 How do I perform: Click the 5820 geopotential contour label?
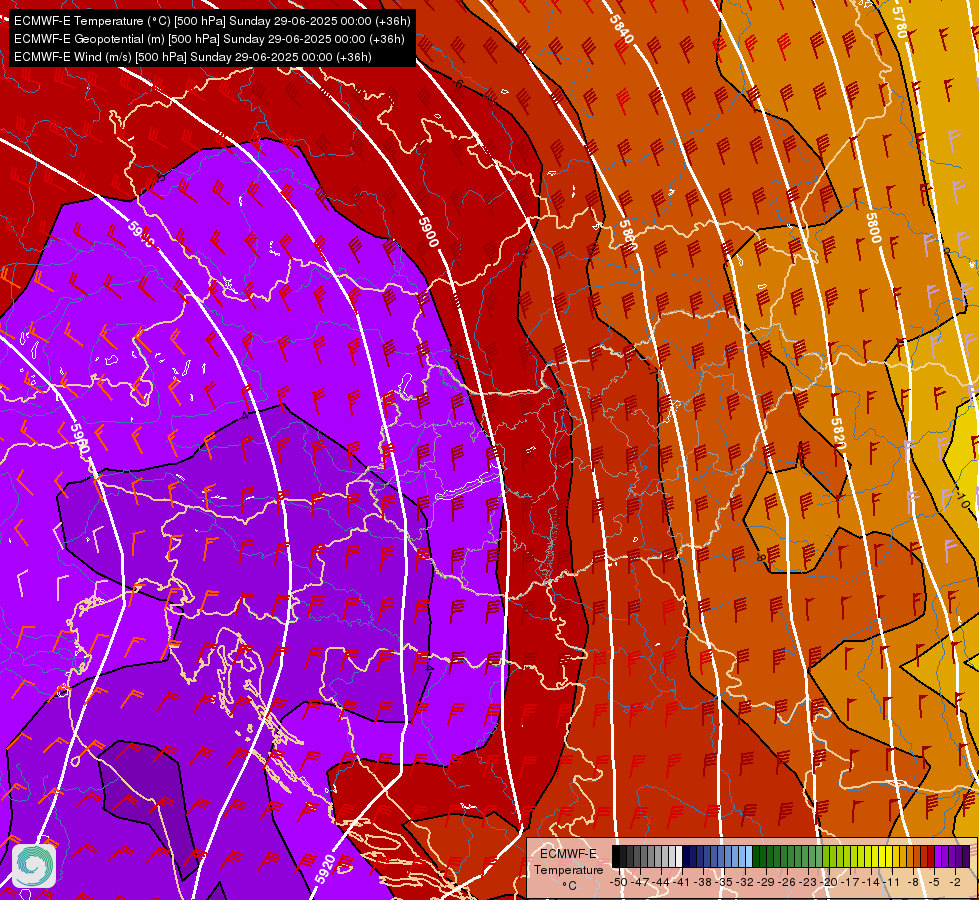pos(838,433)
